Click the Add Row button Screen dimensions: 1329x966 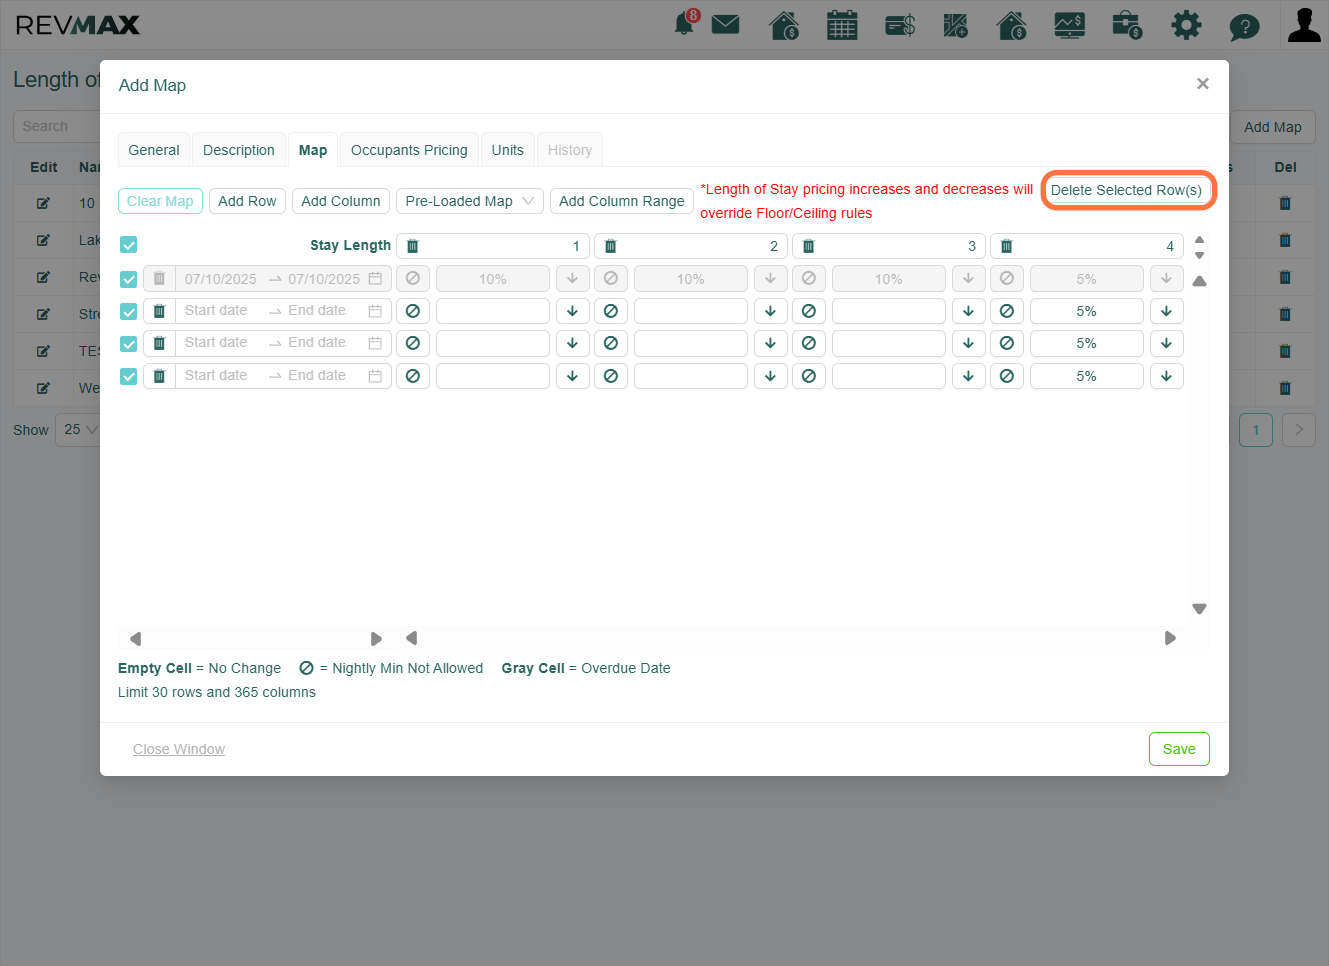247,201
